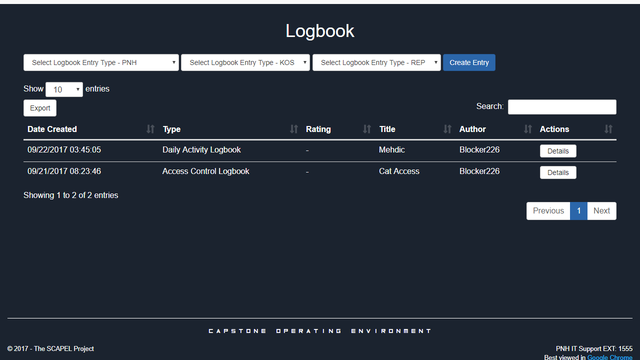Click the Showing 1 to 2 of 2 entries text
640x360 pixels.
(x=71, y=195)
